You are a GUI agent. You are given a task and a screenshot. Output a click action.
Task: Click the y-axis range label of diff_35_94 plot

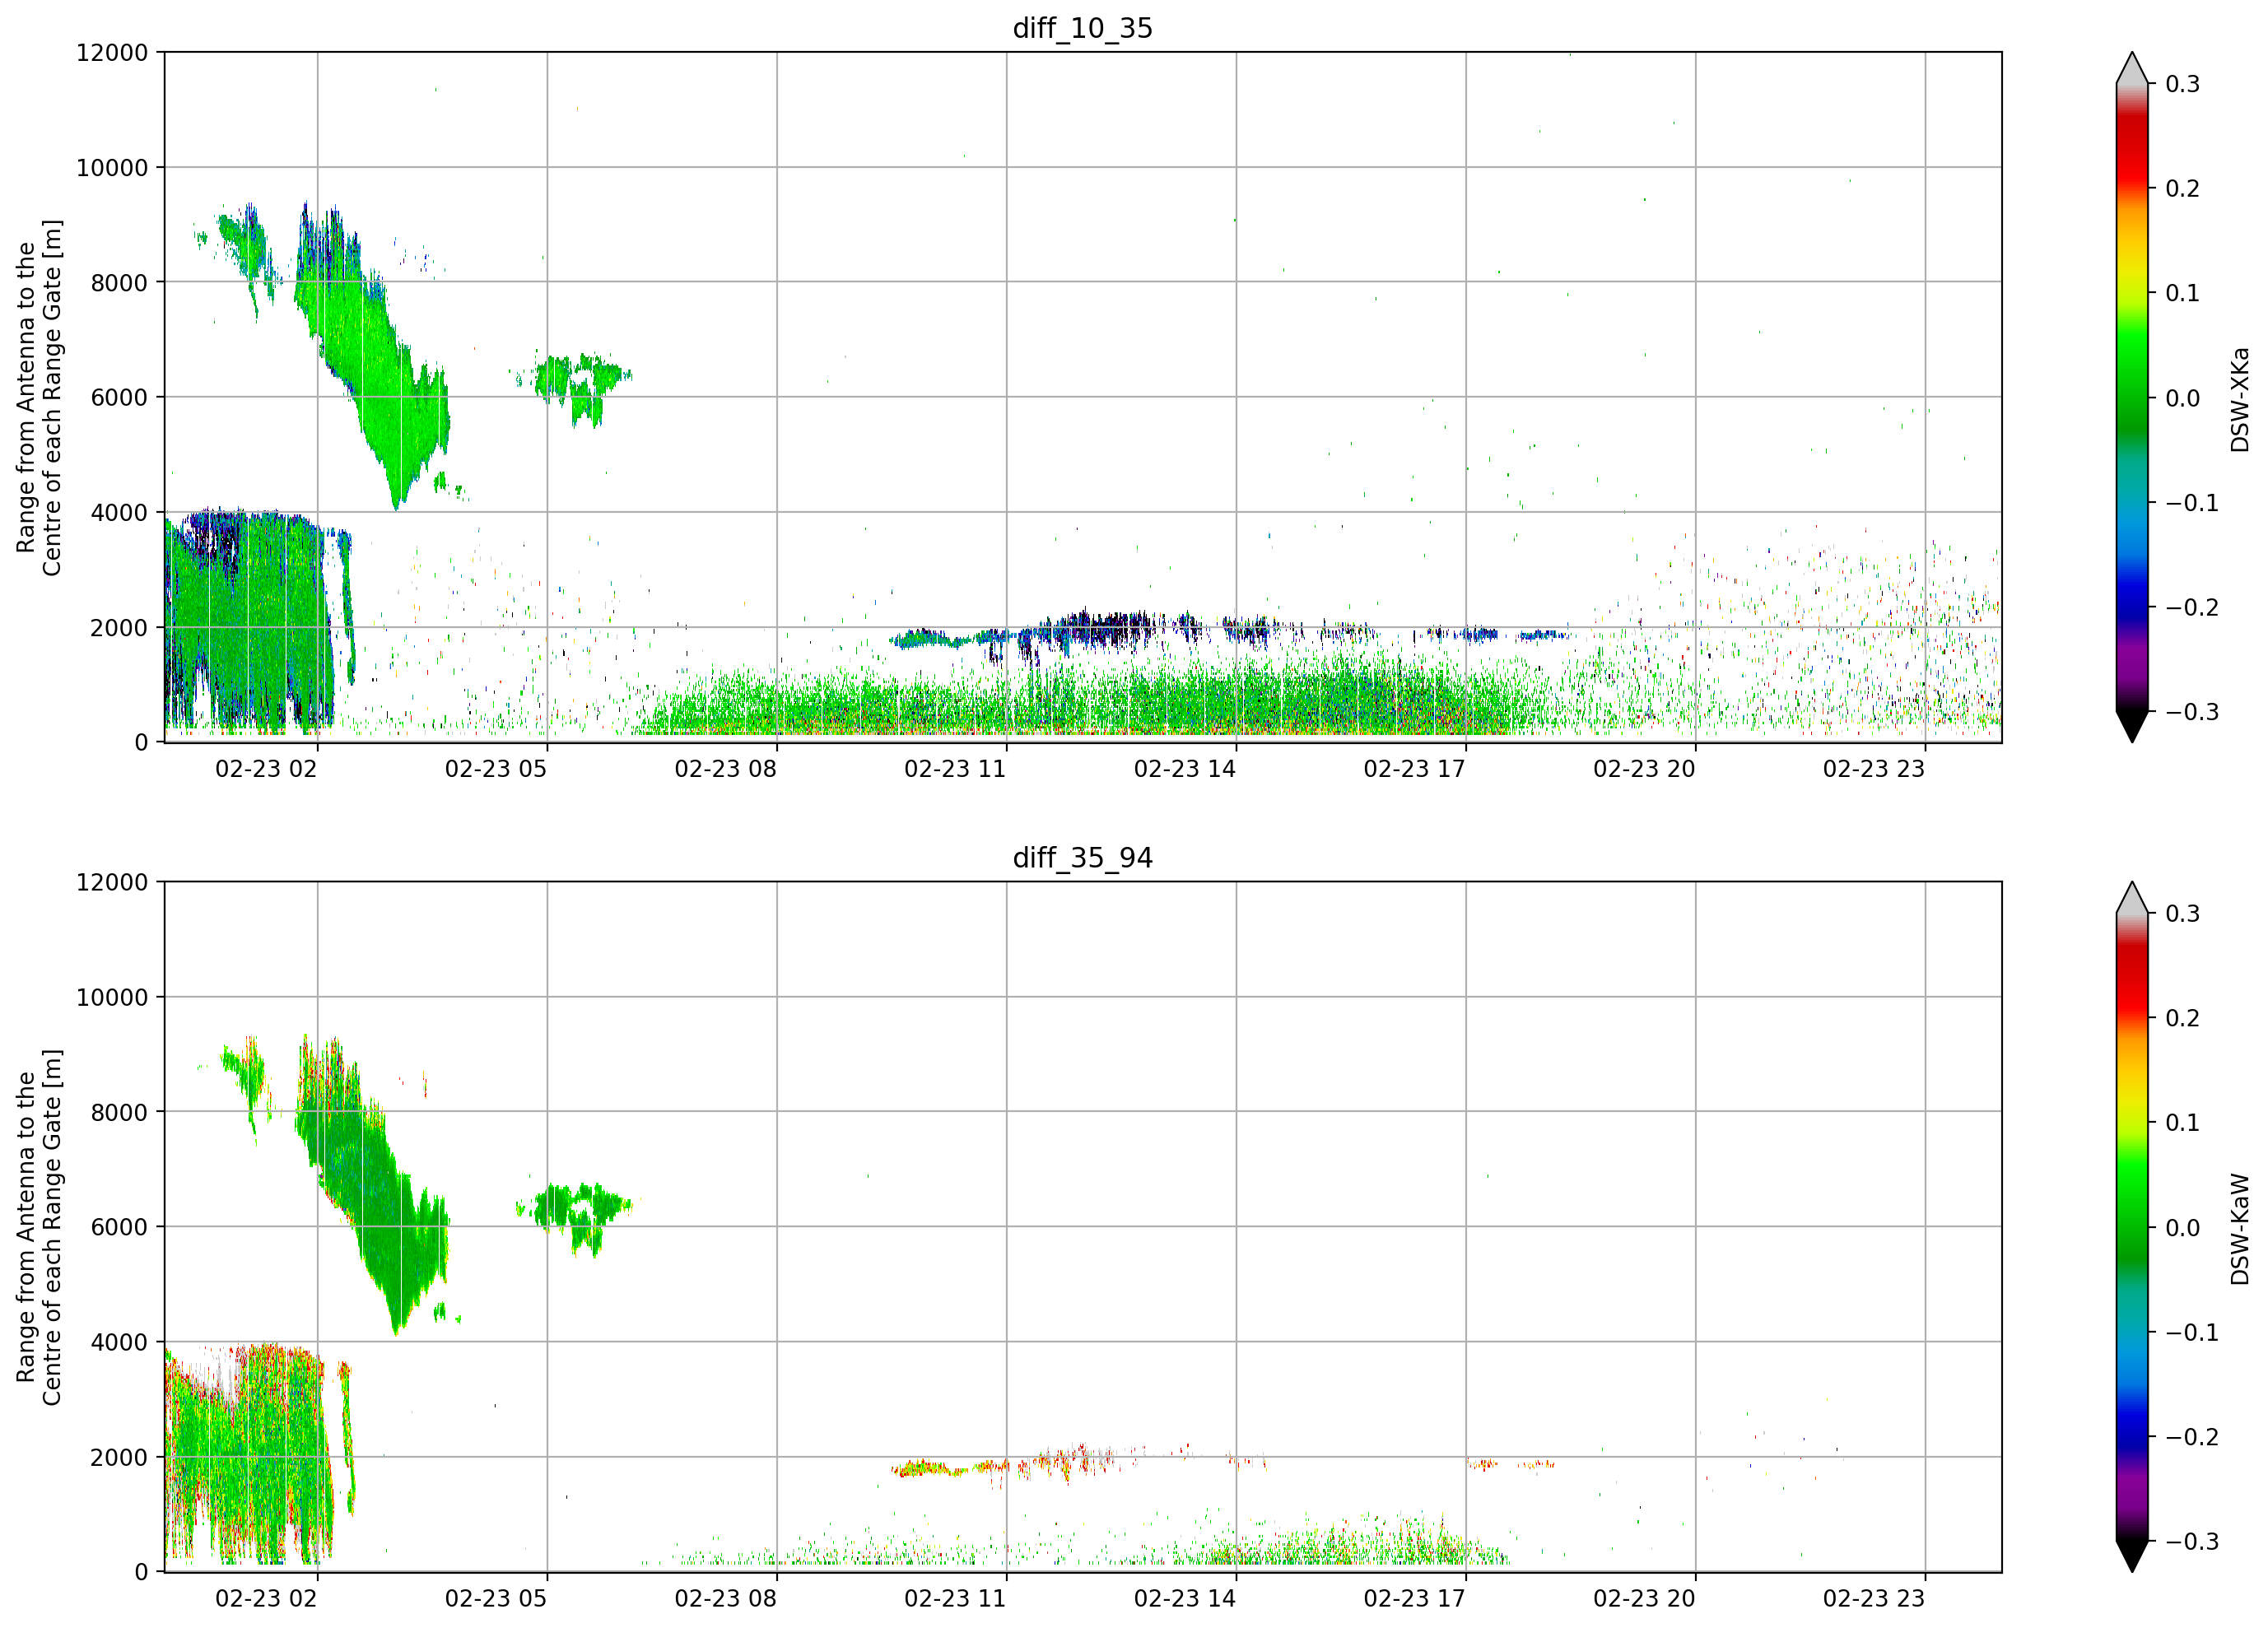tap(39, 1227)
